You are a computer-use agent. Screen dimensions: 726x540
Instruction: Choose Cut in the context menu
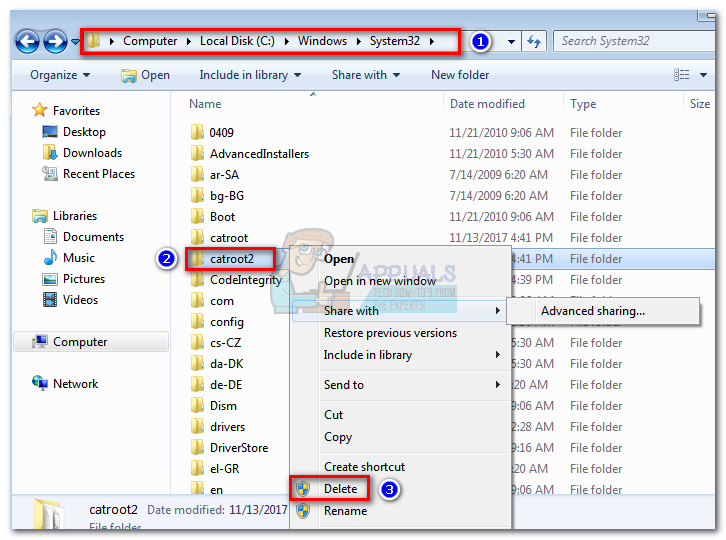click(x=401, y=415)
